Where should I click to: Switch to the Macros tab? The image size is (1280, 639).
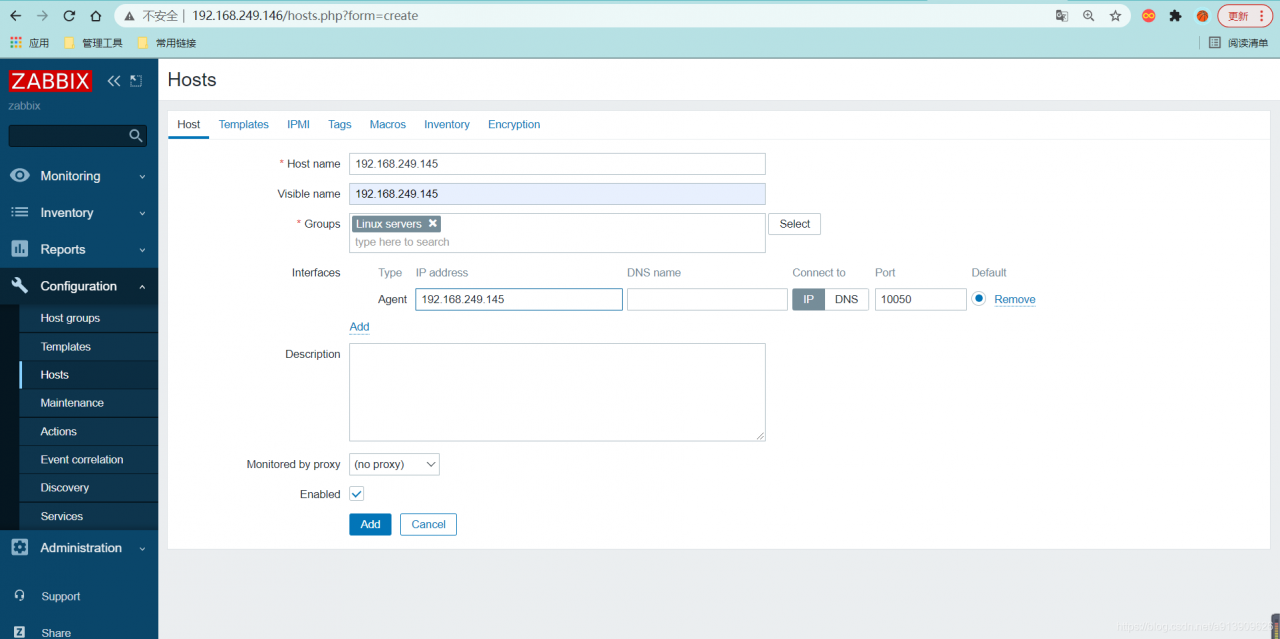pyautogui.click(x=388, y=124)
